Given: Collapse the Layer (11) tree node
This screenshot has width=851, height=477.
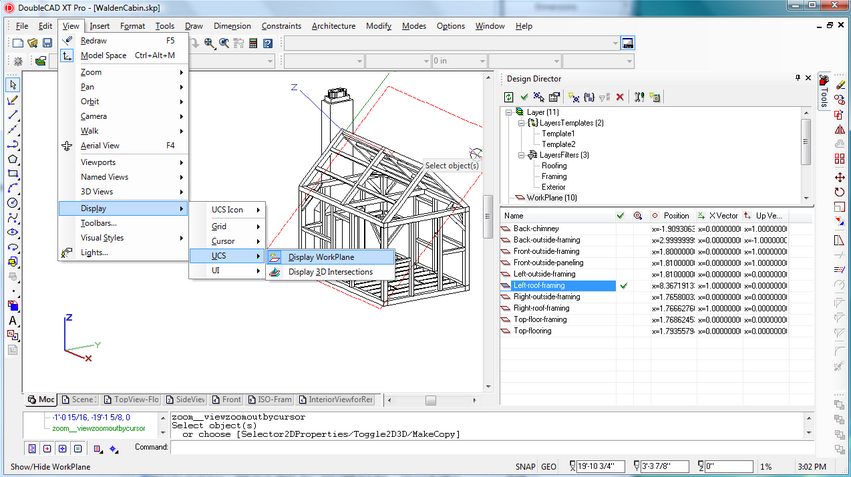Looking at the screenshot, I should [509, 112].
